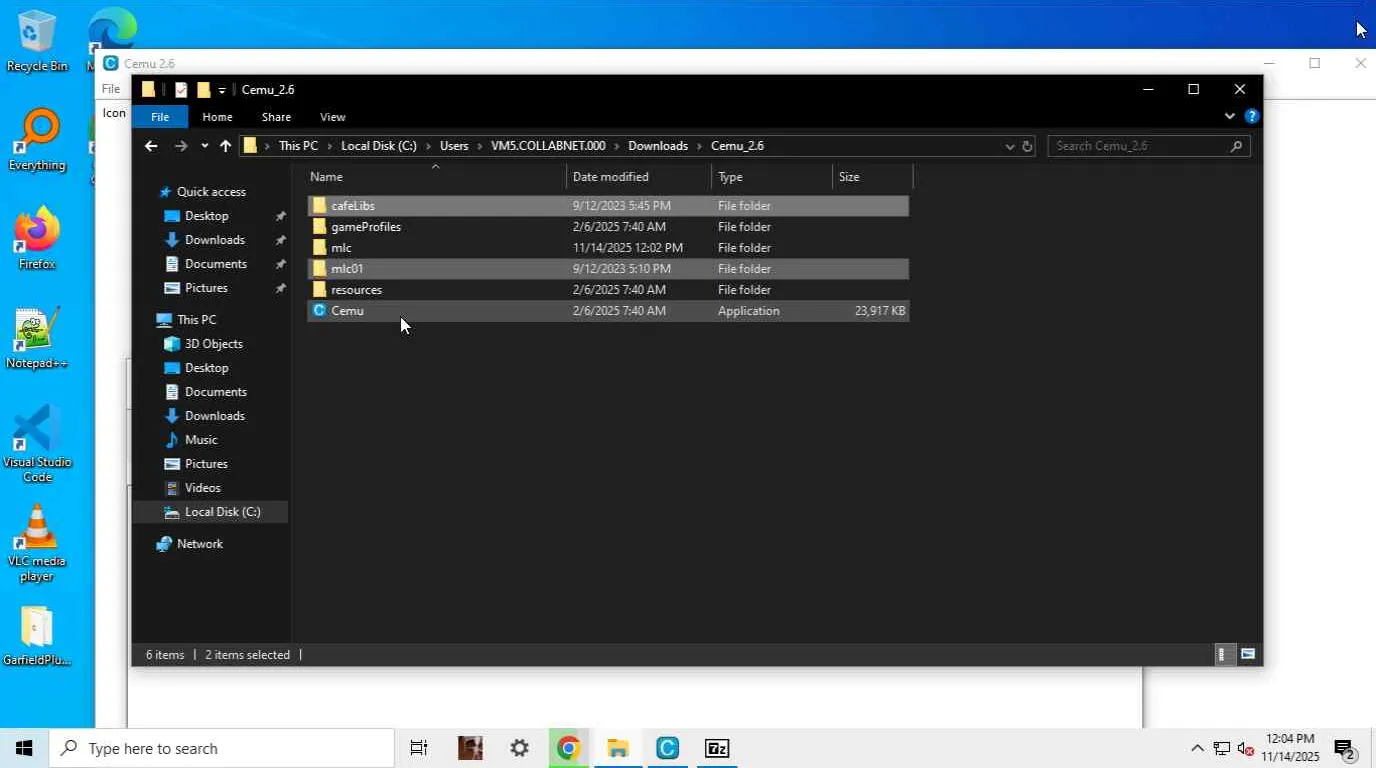1376x768 pixels.
Task: Click the File Explorer taskbar icon
Action: [618, 748]
